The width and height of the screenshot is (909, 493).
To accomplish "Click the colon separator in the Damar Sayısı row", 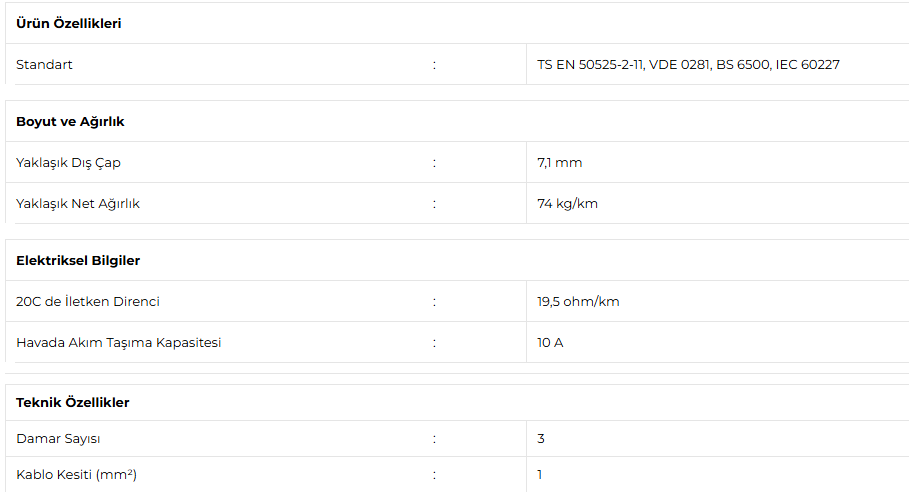I will point(434,439).
